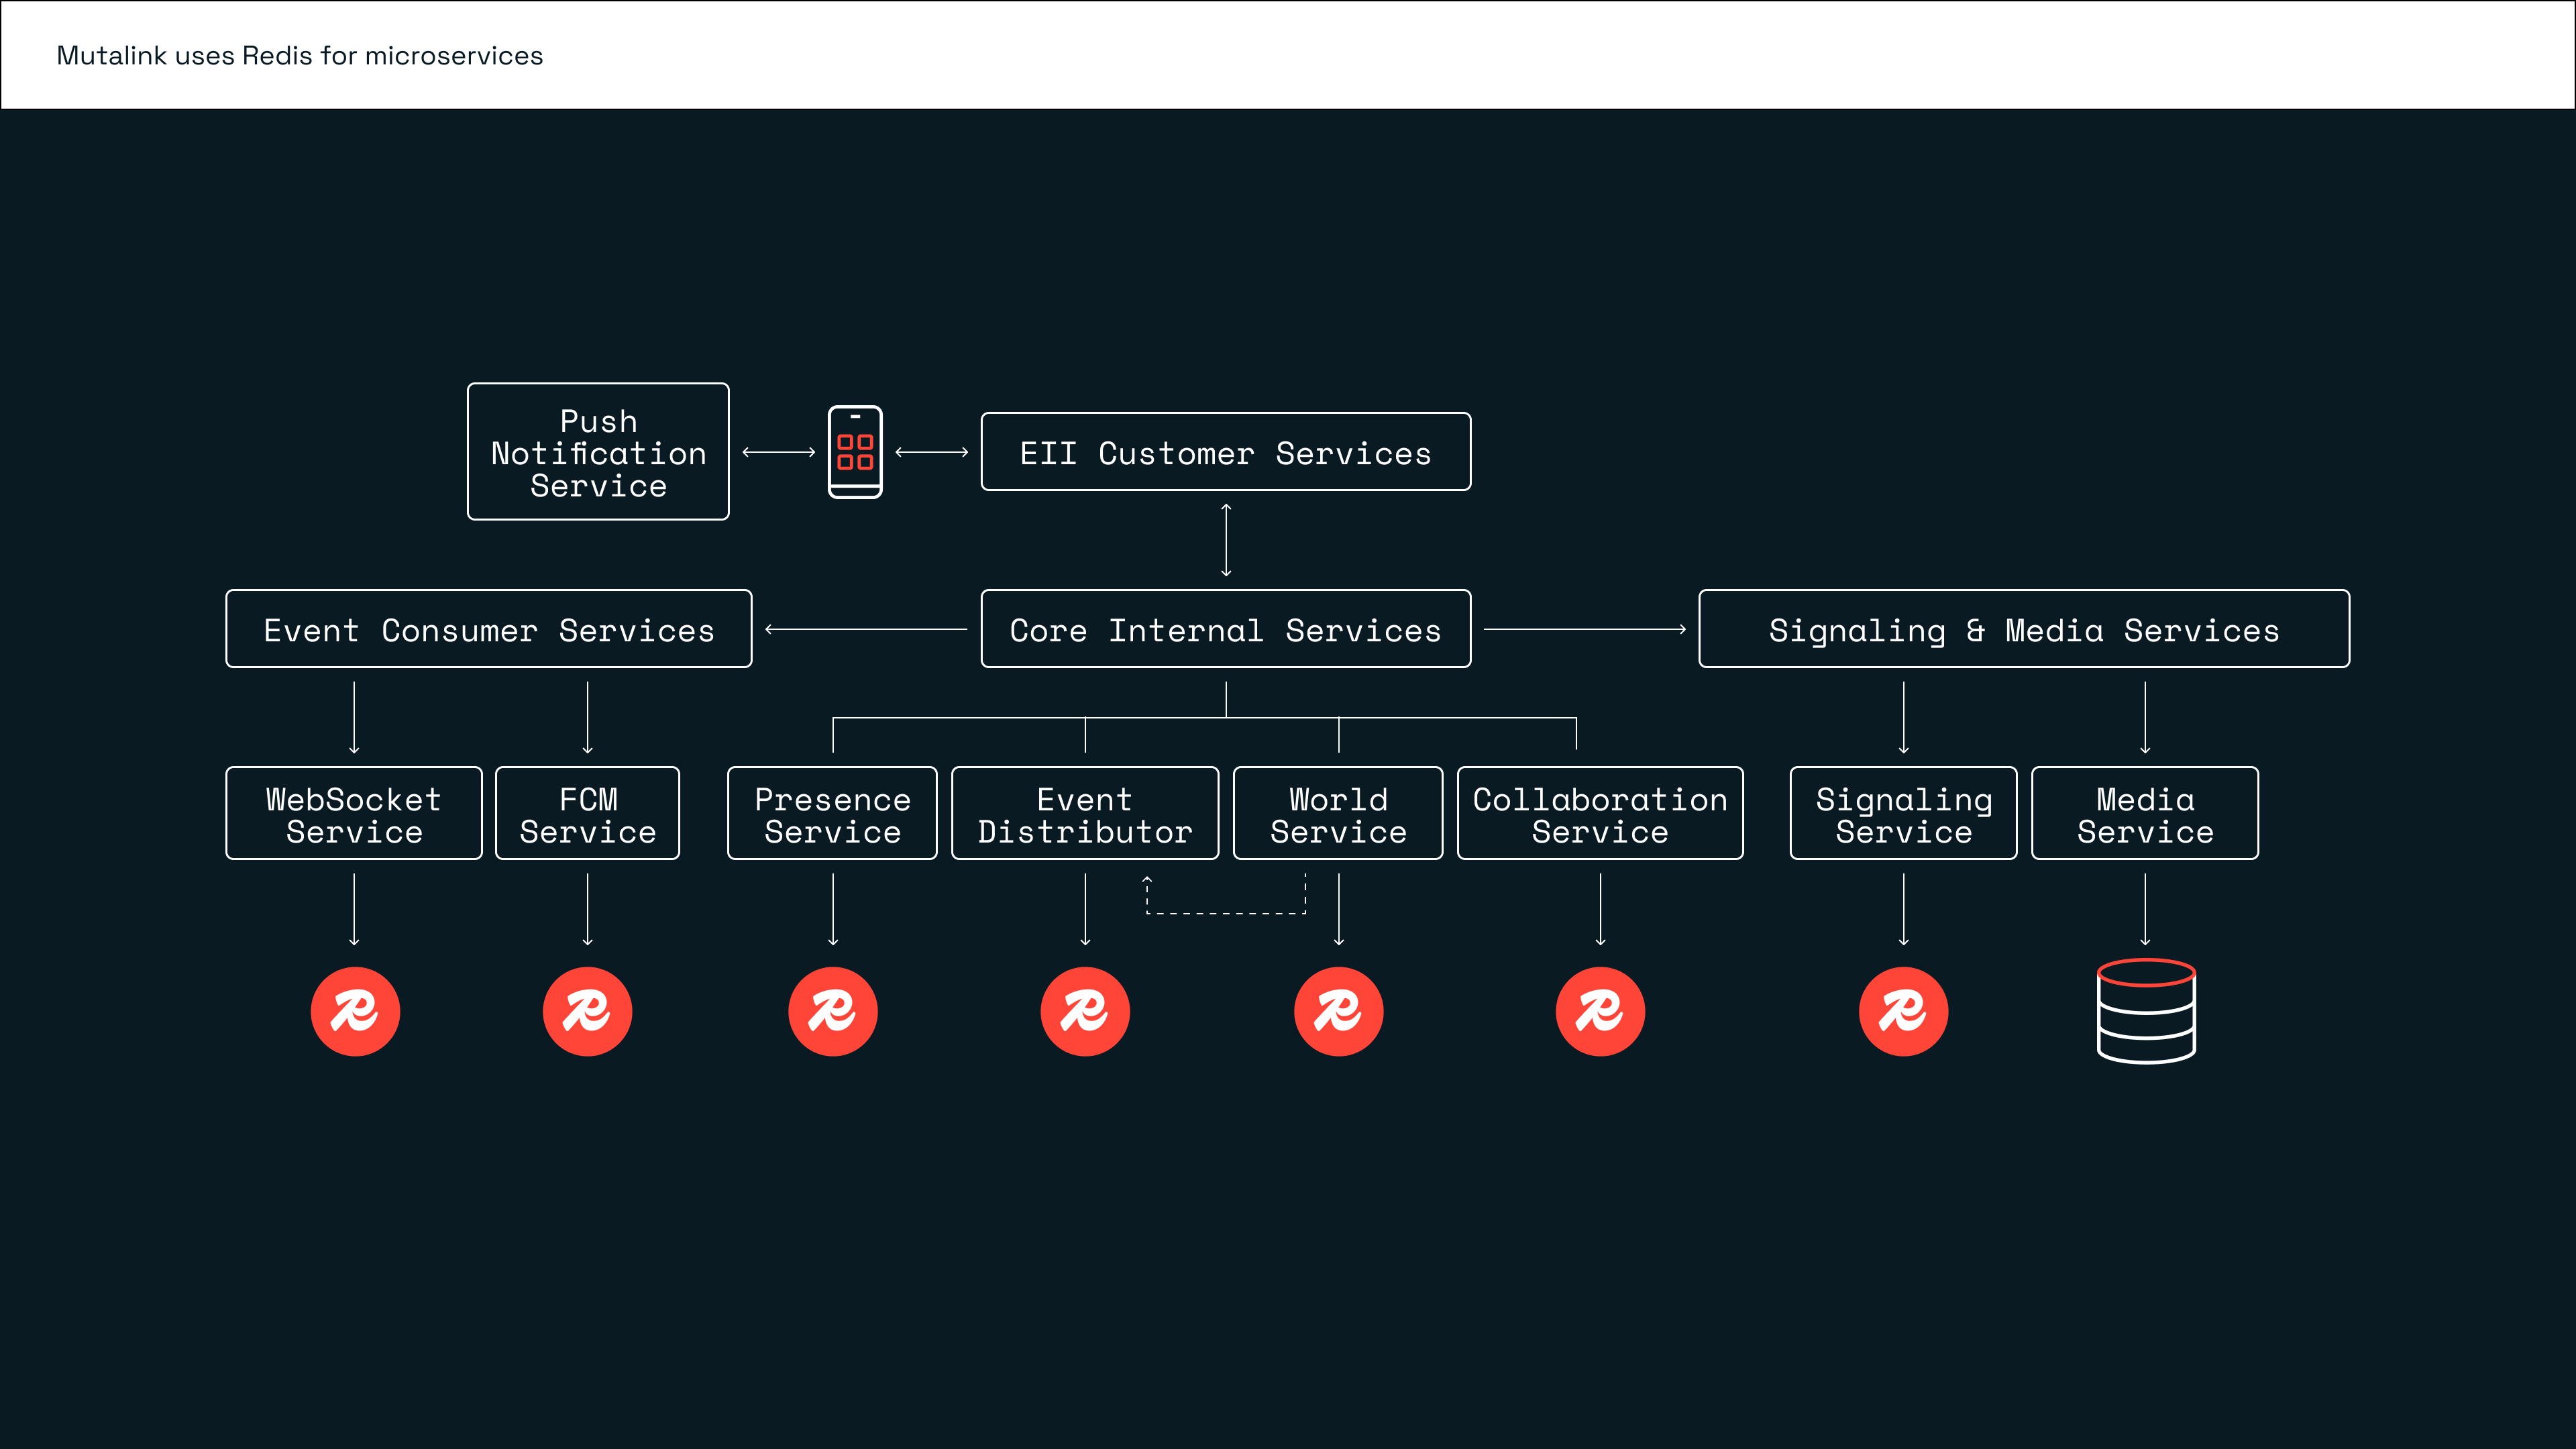Select the EII Customer Services box
The height and width of the screenshot is (1449, 2576).
point(1226,452)
